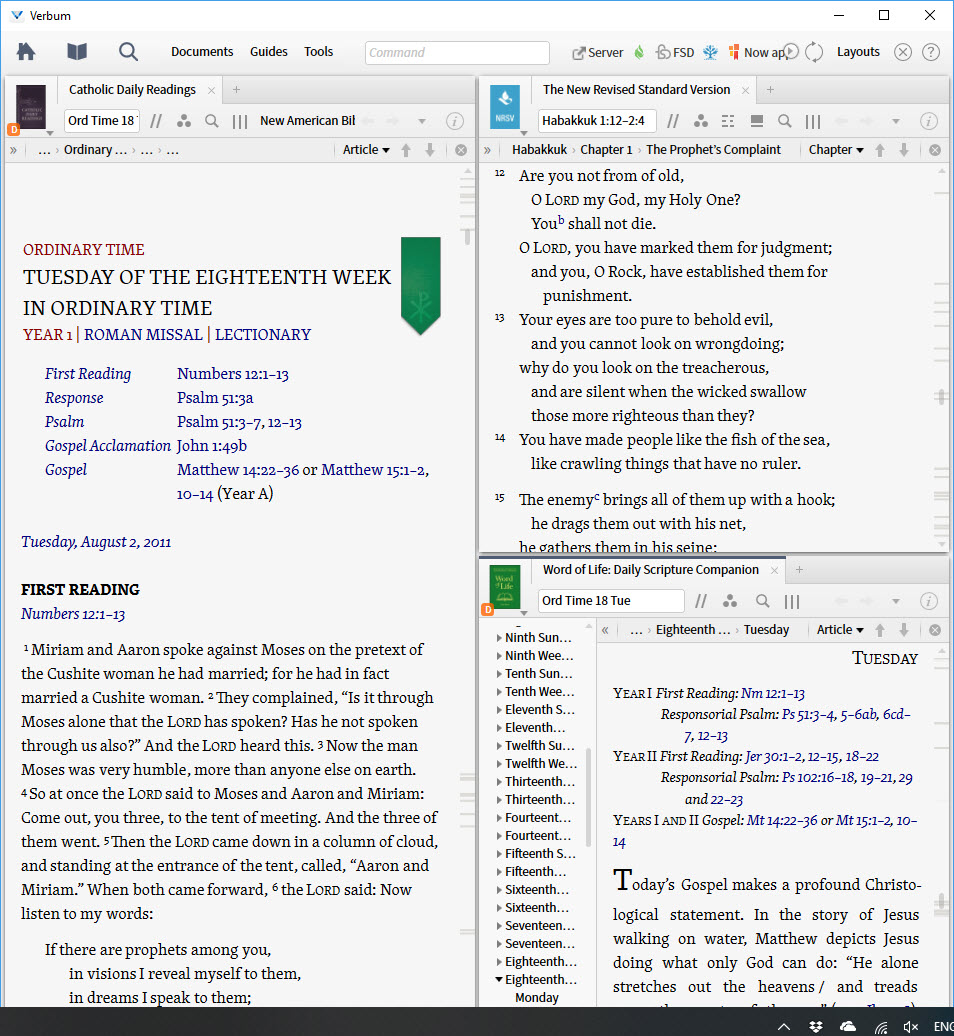Select Word of Life: Daily Scripture Companion tab
The width and height of the screenshot is (954, 1036).
pos(651,570)
